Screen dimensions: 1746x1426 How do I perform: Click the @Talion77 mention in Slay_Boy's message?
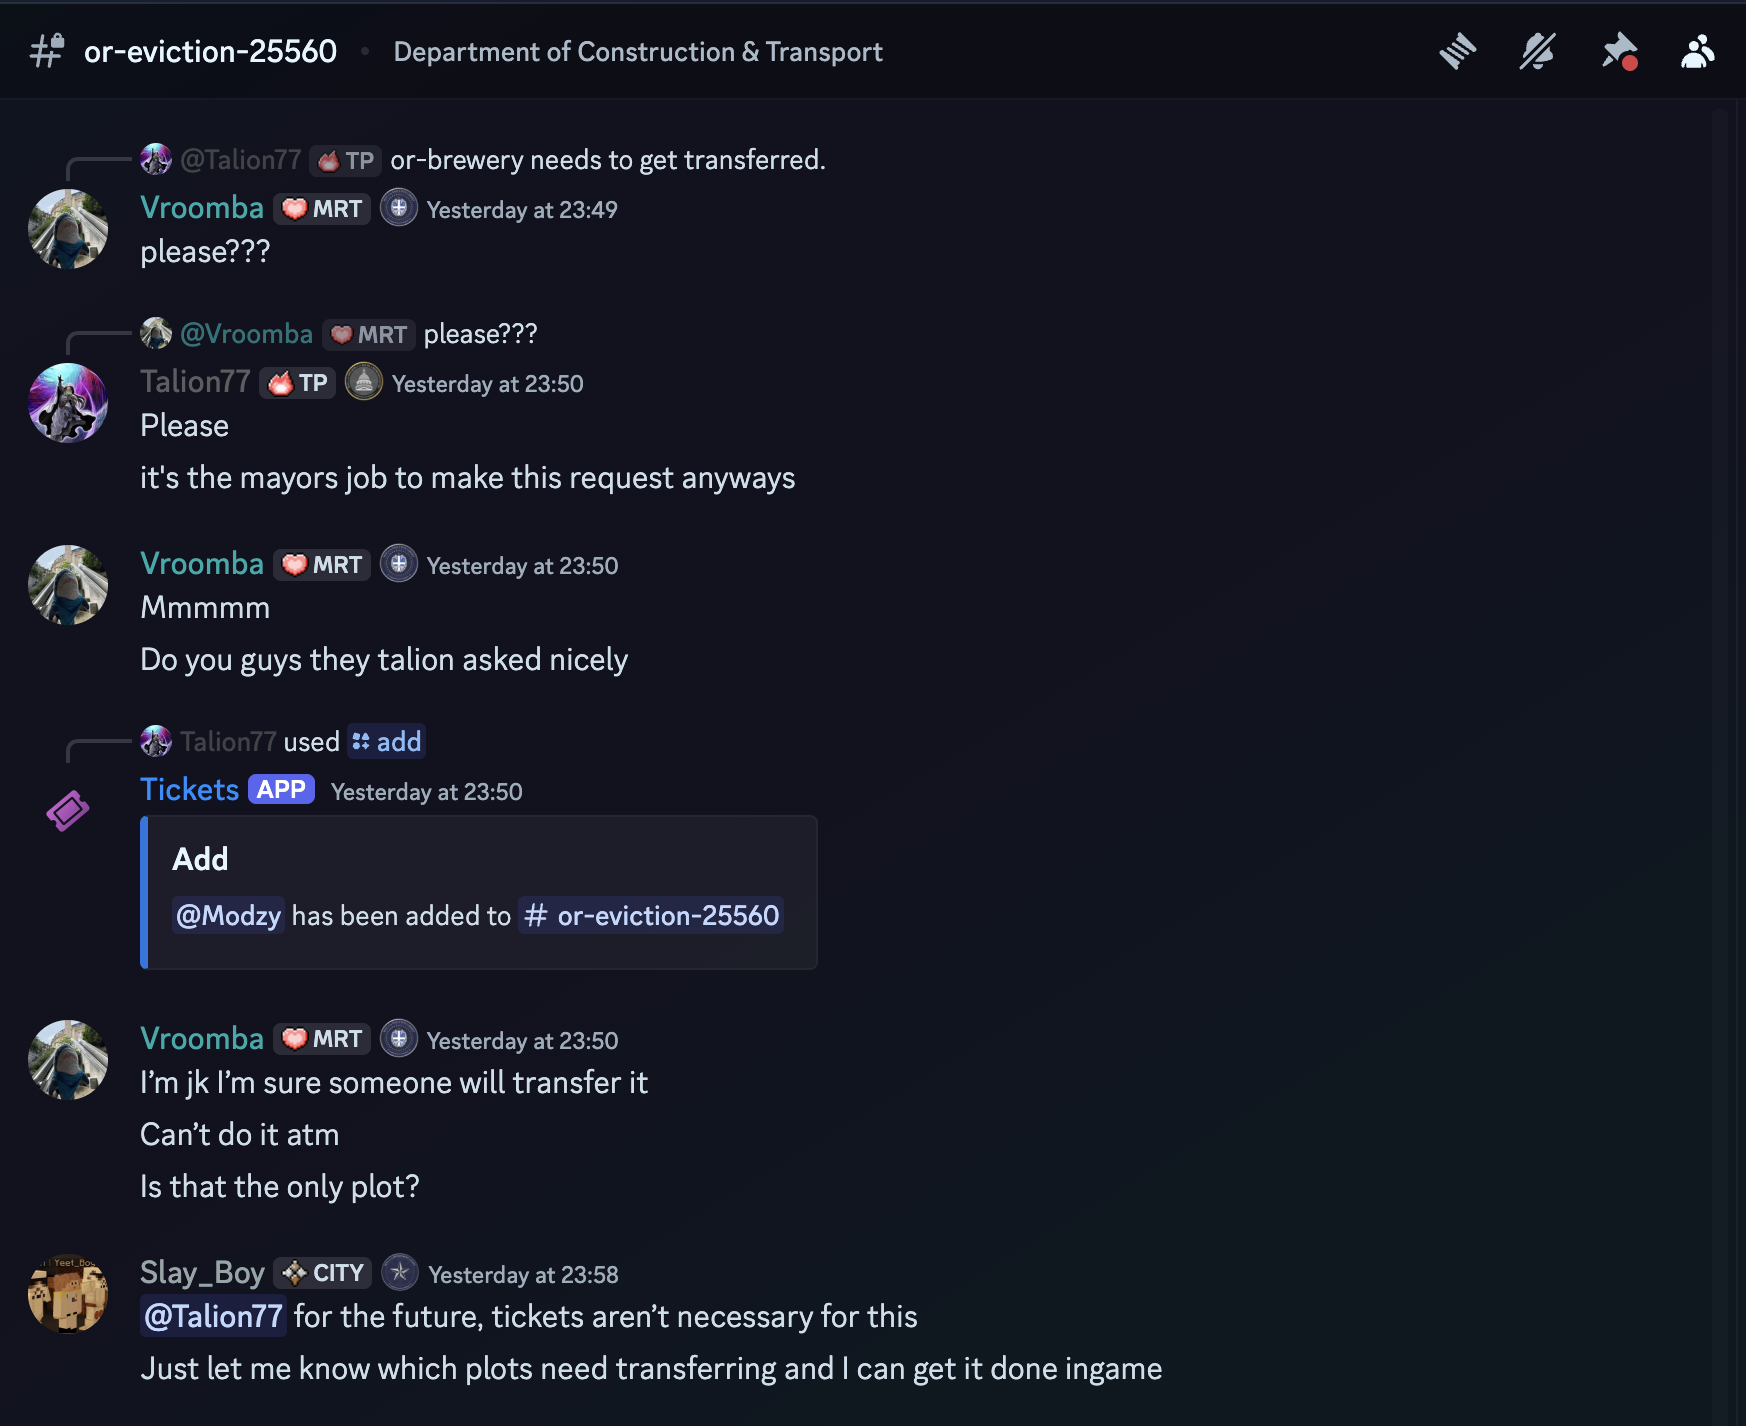213,1317
